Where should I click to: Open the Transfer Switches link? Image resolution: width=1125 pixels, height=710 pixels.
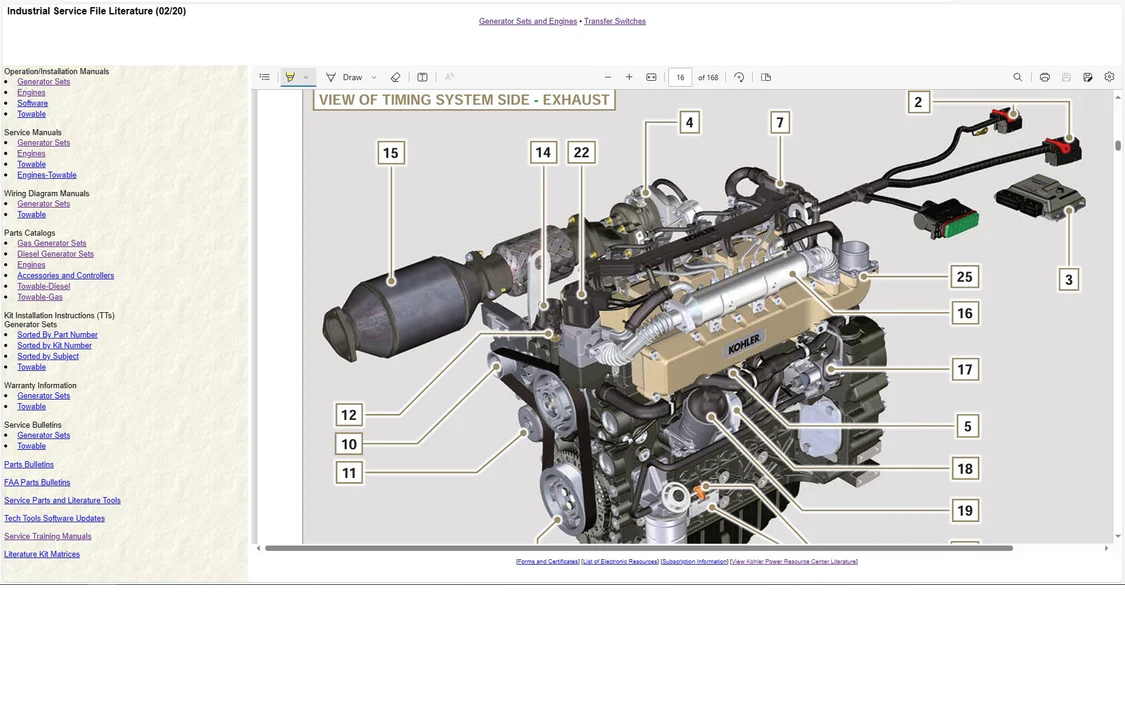point(615,21)
